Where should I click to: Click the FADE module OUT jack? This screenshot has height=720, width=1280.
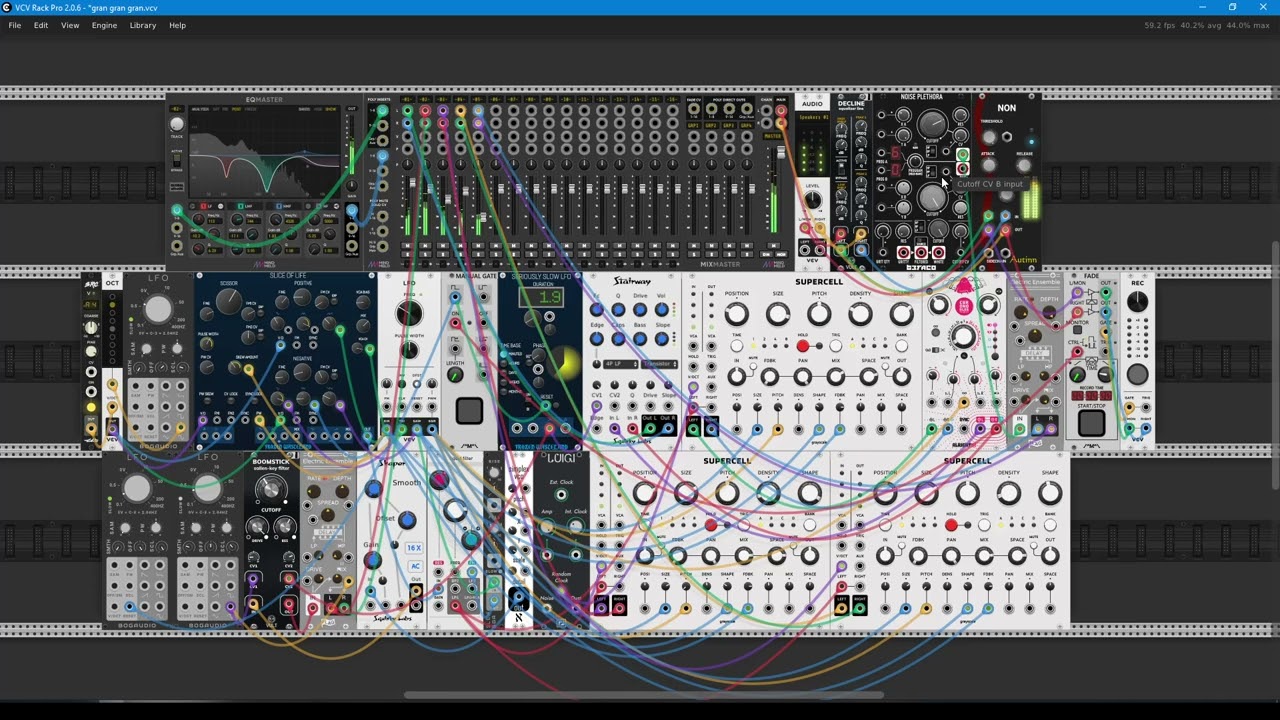click(x=1106, y=292)
